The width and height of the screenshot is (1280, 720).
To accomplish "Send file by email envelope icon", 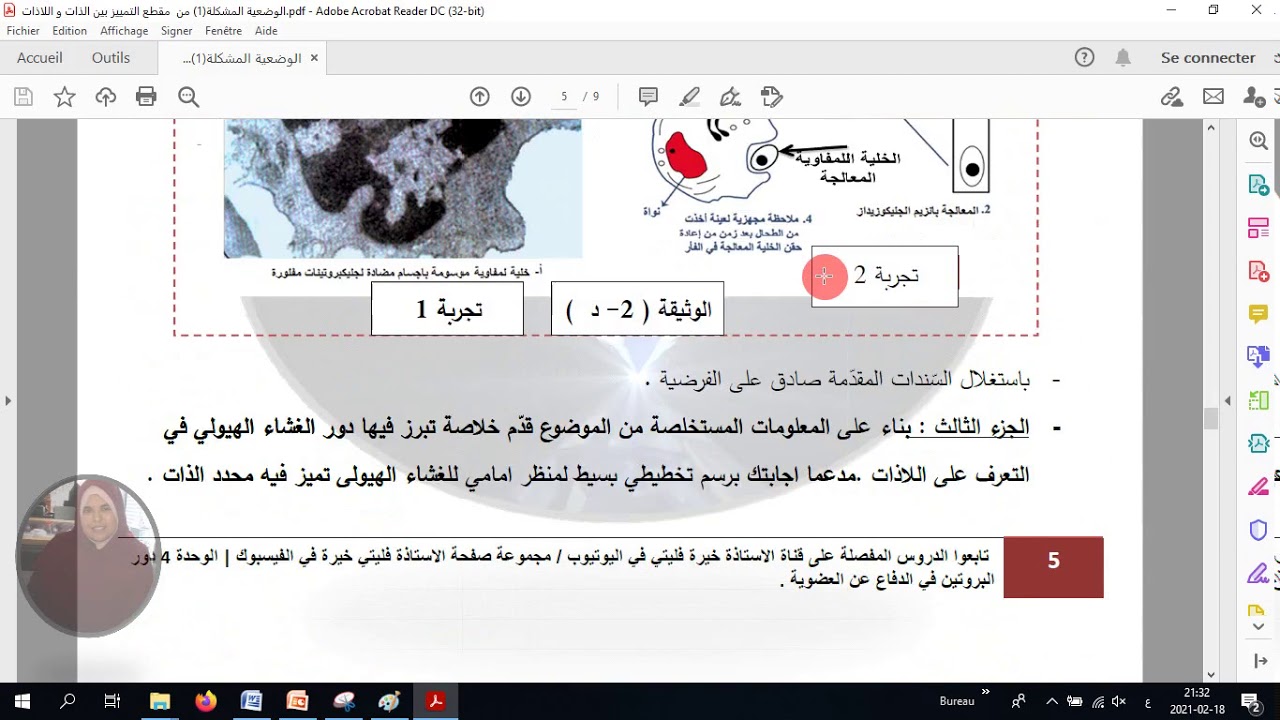I will tap(1213, 97).
